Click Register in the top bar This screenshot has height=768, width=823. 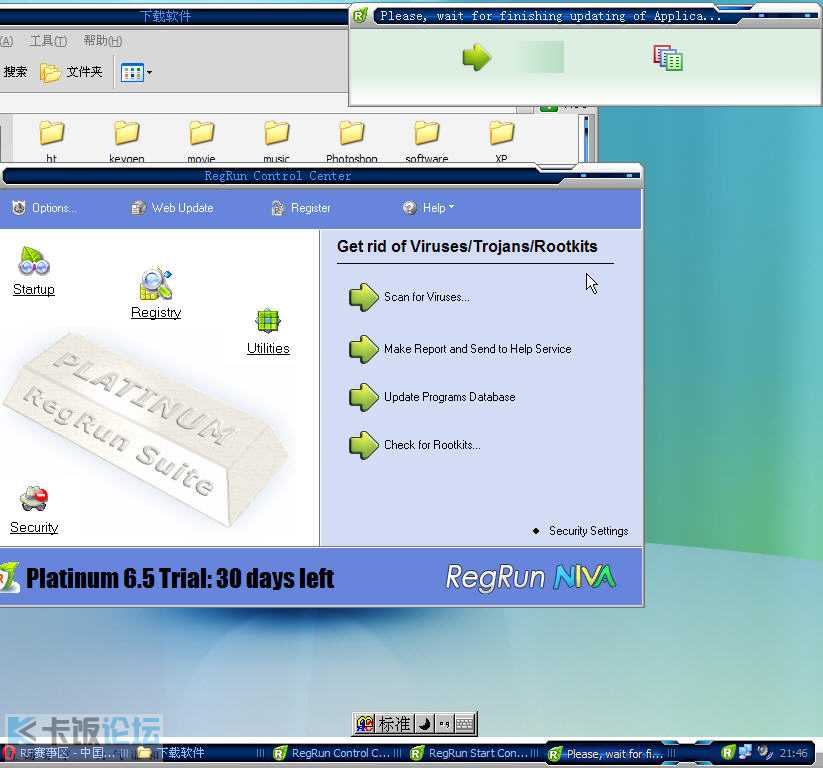click(301, 208)
